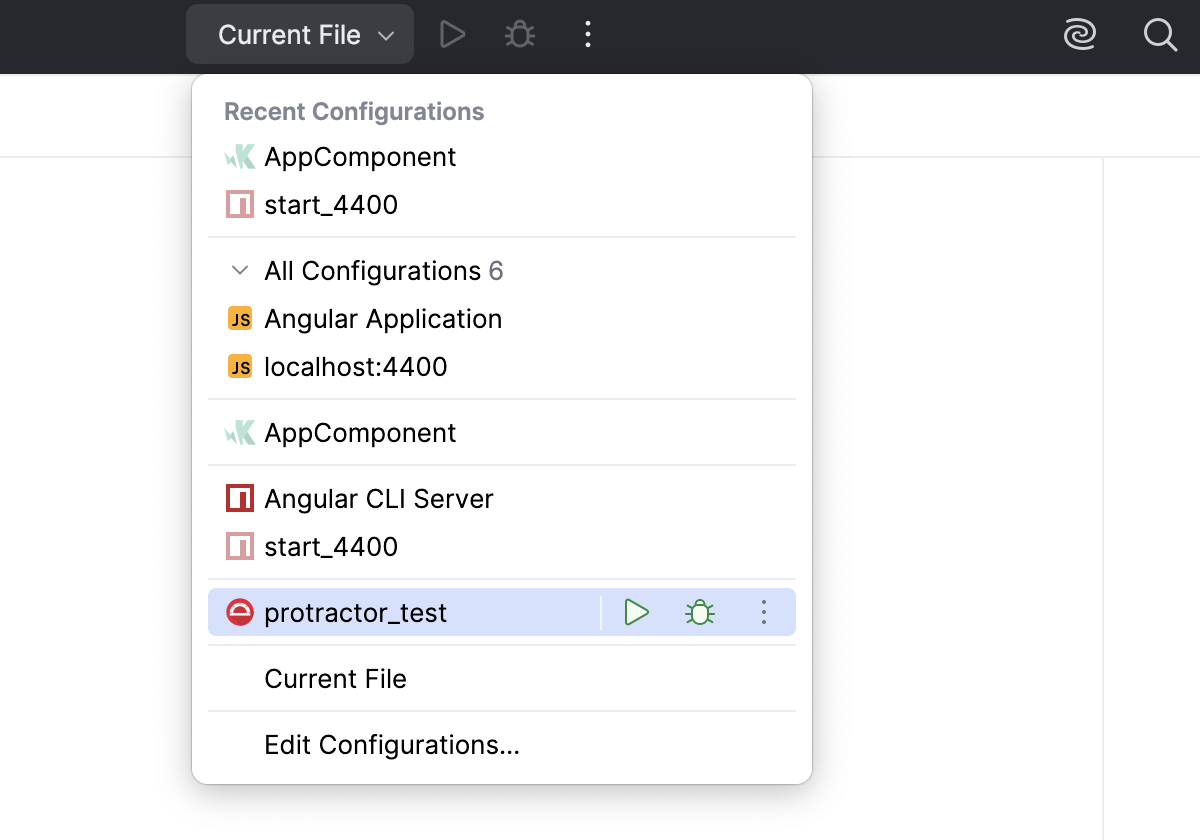This screenshot has width=1200, height=840.
Task: Click the npm icon of start_4400 in All Configurations
Action: pyautogui.click(x=240, y=547)
